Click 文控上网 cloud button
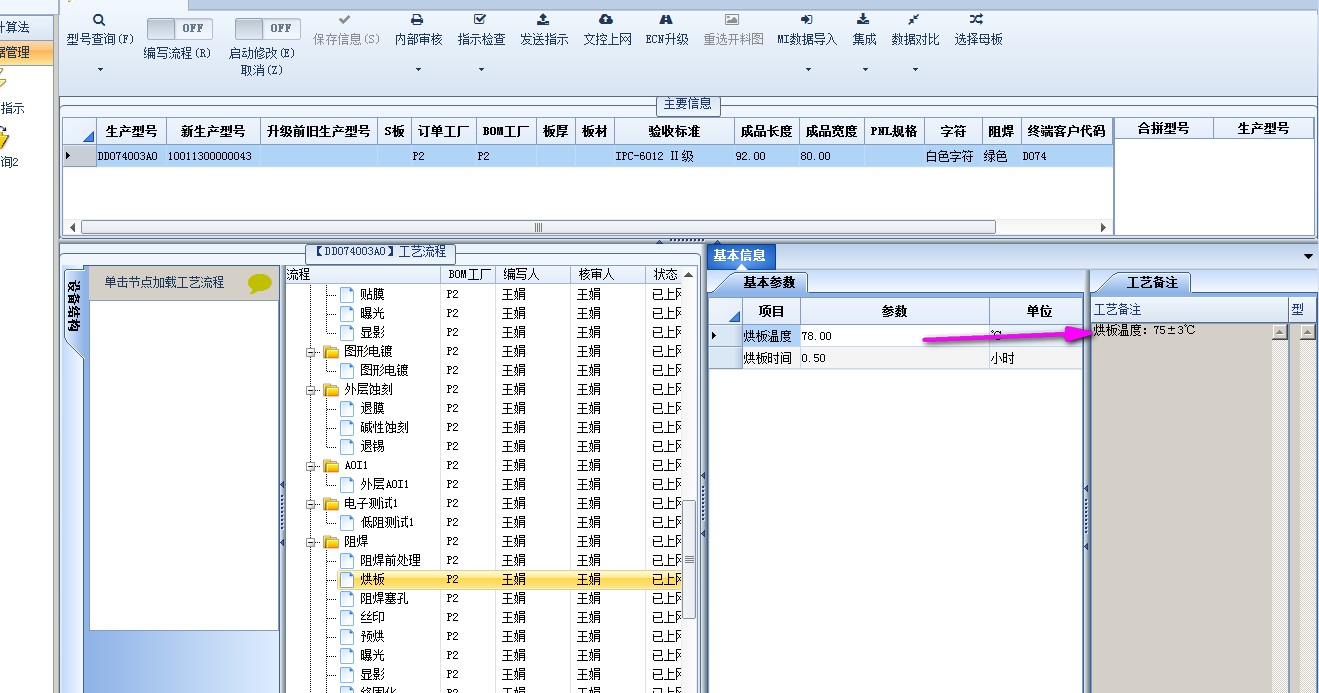Viewport: 1319px width, 693px height. [607, 30]
